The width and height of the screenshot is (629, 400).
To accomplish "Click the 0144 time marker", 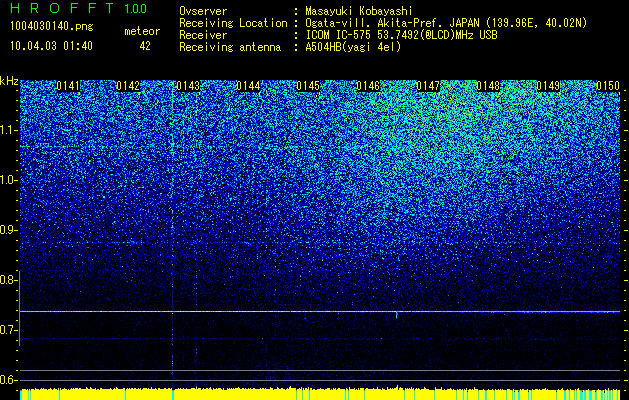I will [248, 86].
